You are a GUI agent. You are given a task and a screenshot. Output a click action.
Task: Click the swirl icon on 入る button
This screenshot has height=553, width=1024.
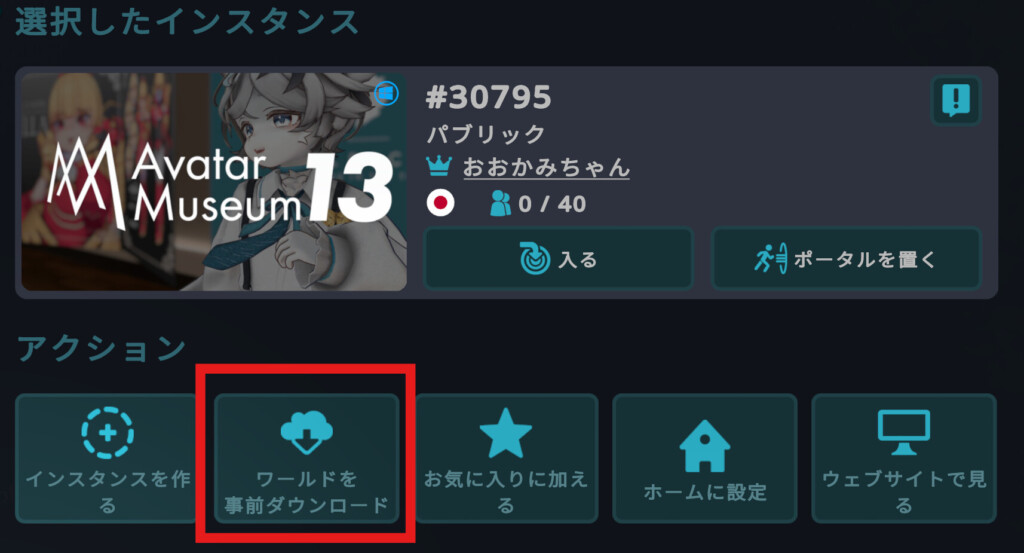click(x=535, y=259)
